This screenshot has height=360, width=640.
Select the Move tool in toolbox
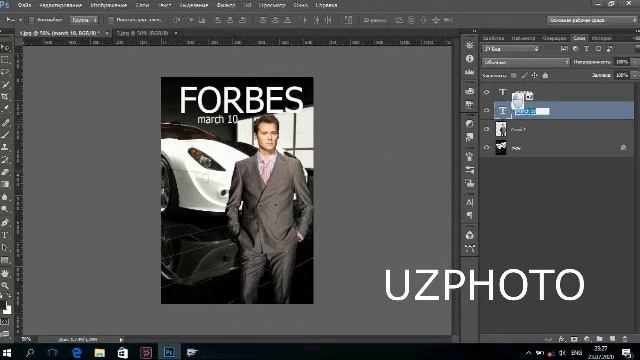pos(5,47)
